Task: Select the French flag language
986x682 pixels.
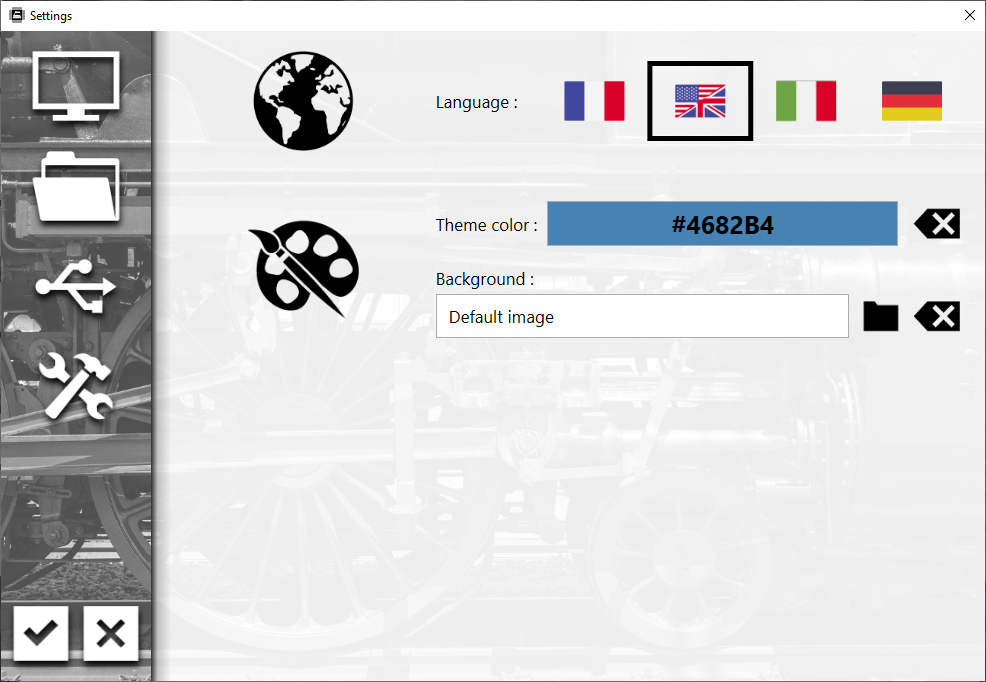Action: click(x=594, y=101)
